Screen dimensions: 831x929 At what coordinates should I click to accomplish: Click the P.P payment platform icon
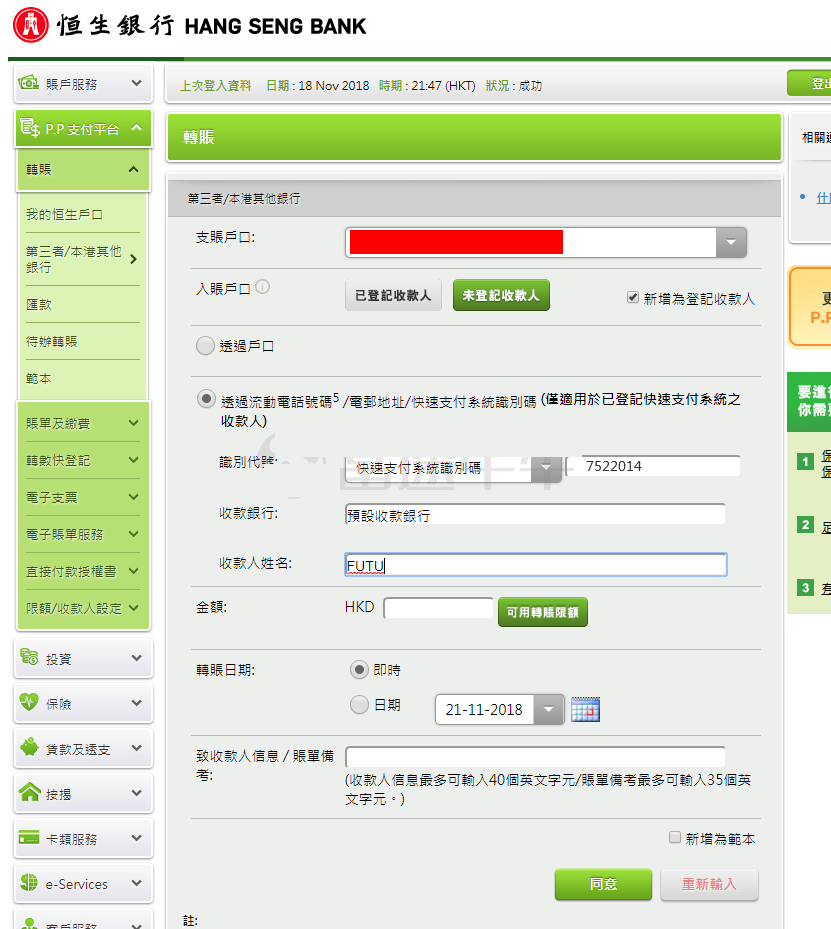pos(30,127)
